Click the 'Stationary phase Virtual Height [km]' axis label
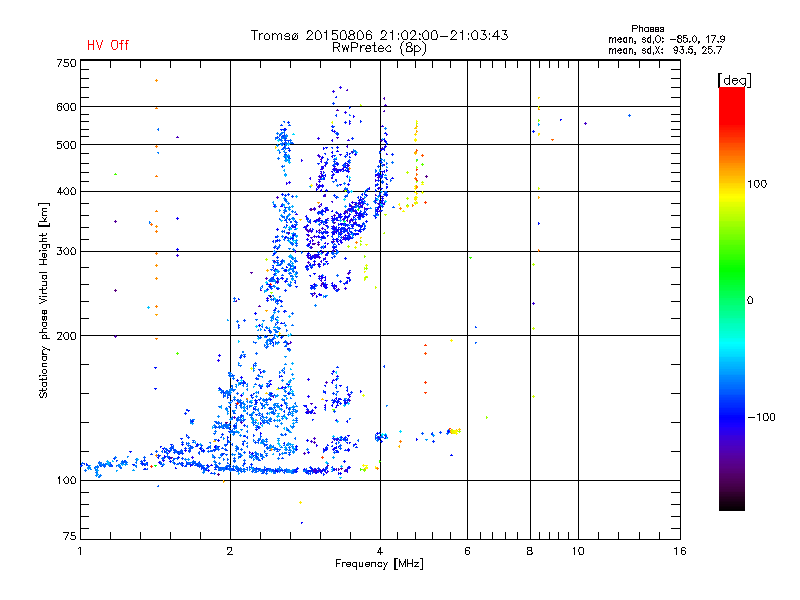This screenshot has width=800, height=600. coord(44,301)
